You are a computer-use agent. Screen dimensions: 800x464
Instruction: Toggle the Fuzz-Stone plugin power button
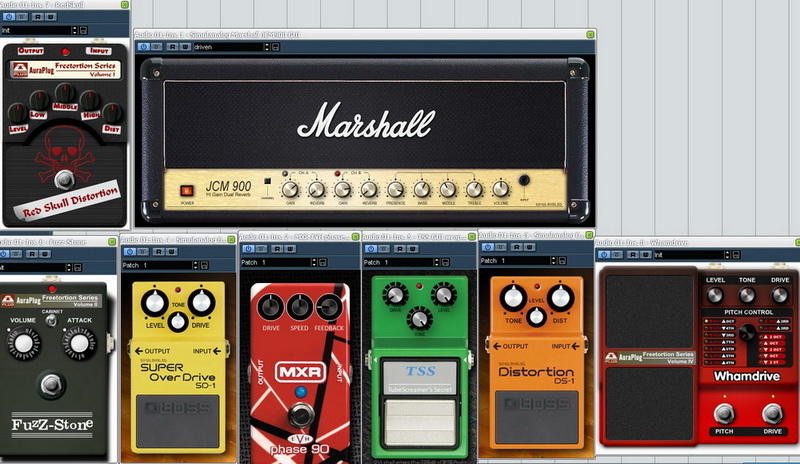pyautogui.click(x=3, y=254)
